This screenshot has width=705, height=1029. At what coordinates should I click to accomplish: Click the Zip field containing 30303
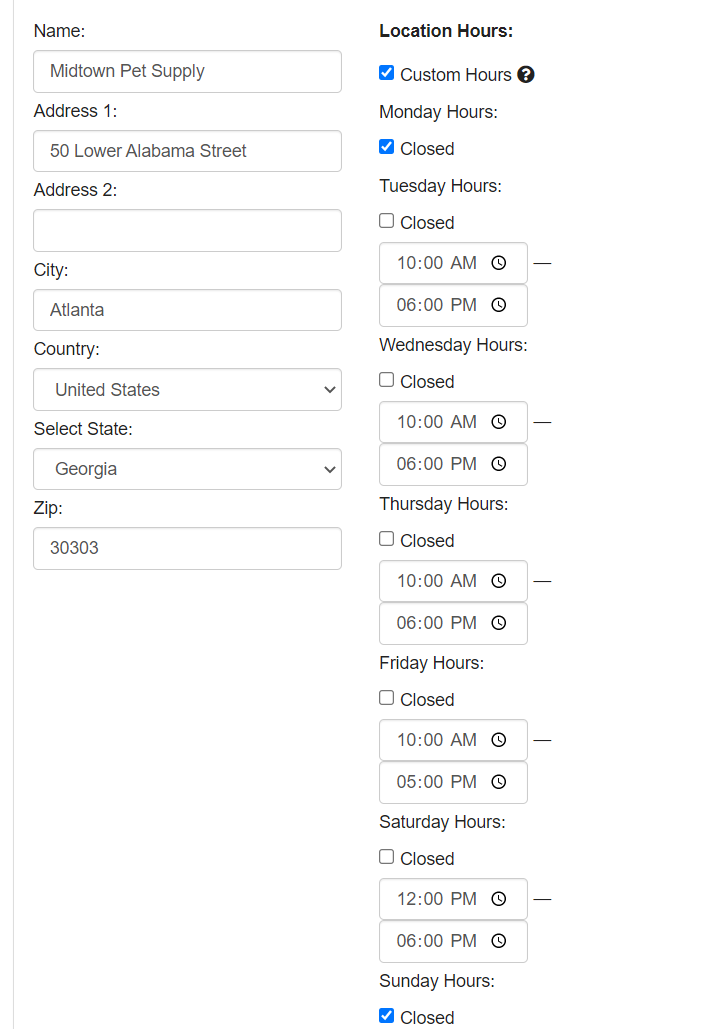(x=187, y=548)
